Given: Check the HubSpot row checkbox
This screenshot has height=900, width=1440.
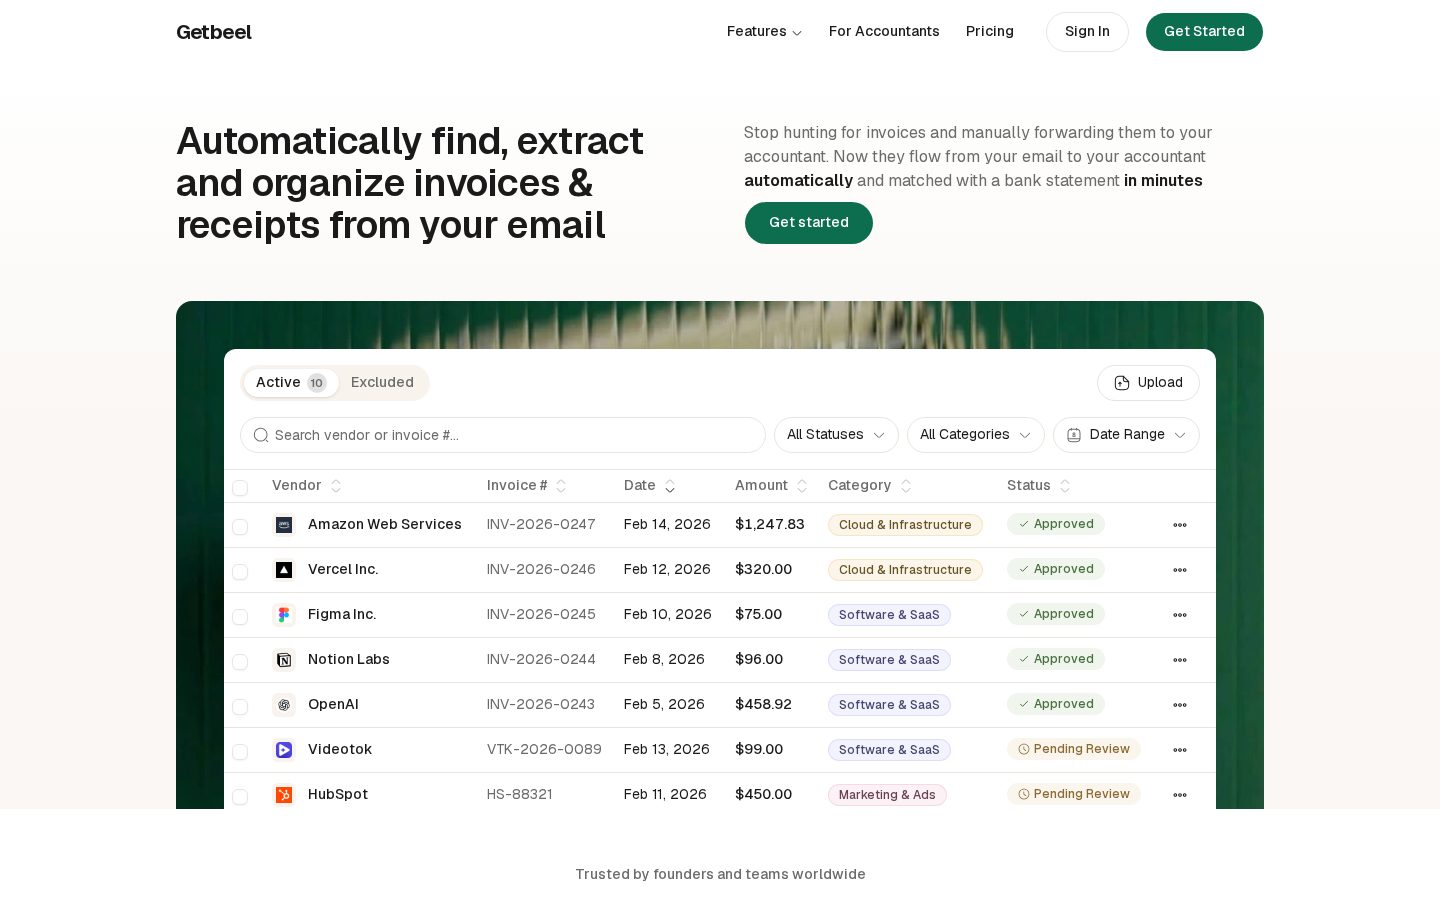Looking at the screenshot, I should (x=240, y=797).
